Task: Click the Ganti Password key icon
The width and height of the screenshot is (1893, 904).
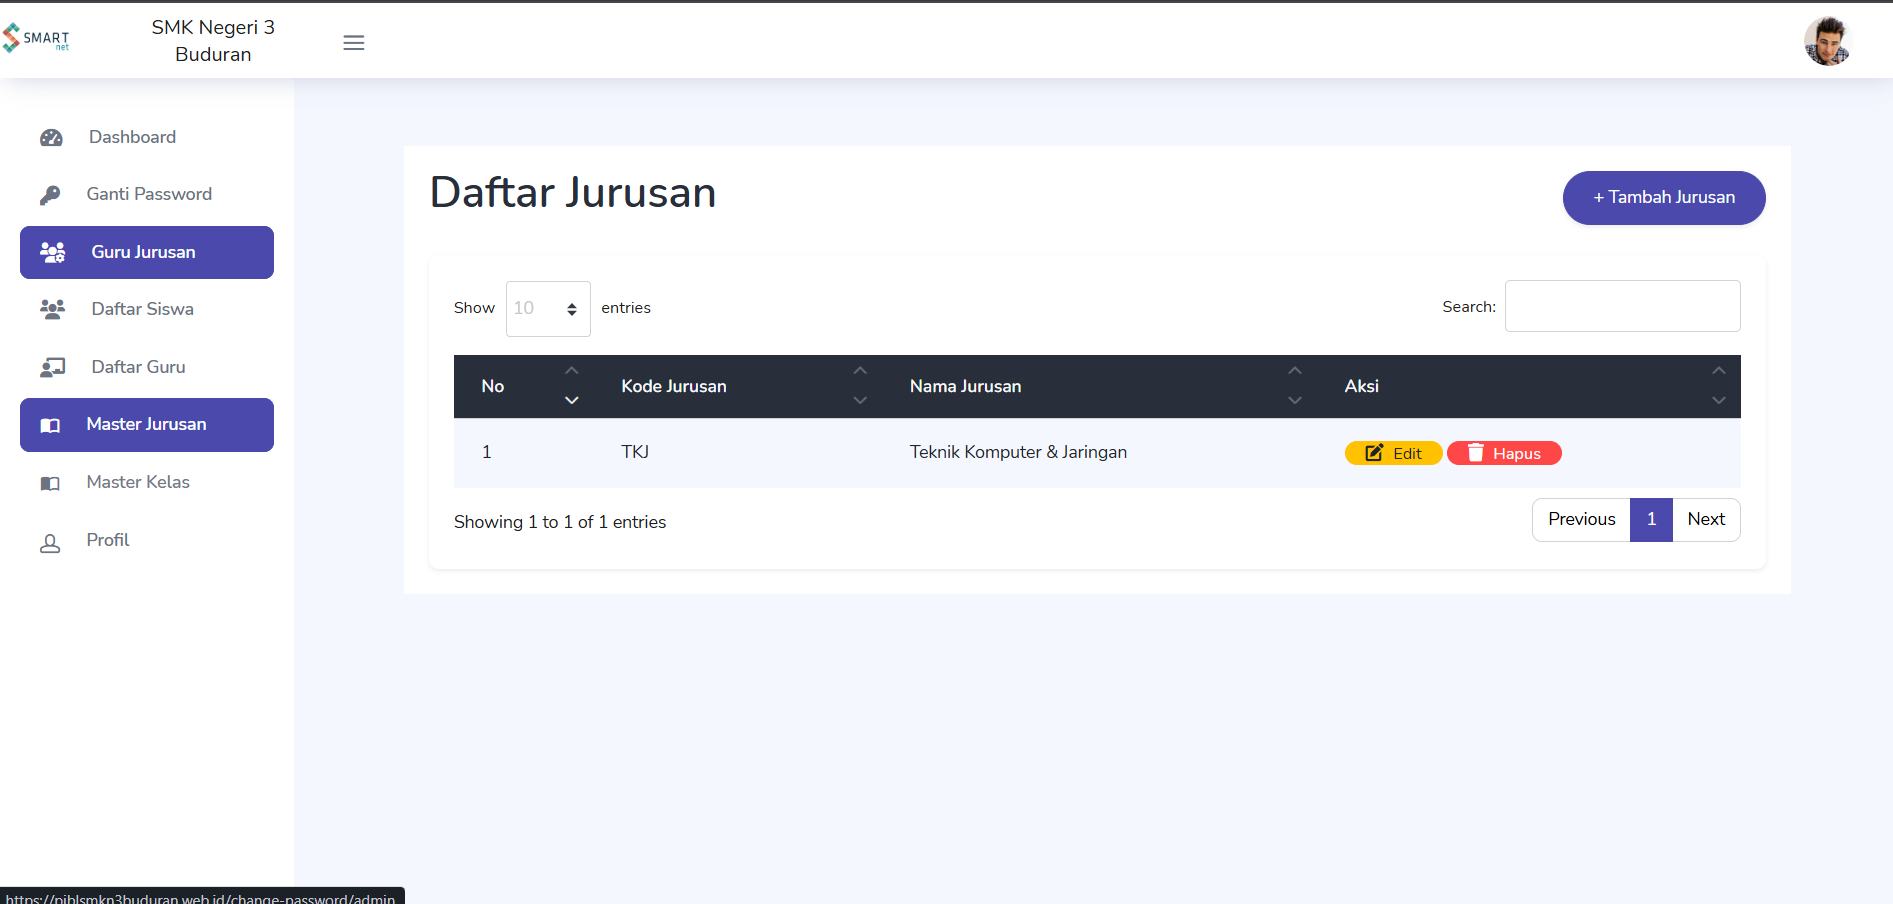Action: (50, 195)
